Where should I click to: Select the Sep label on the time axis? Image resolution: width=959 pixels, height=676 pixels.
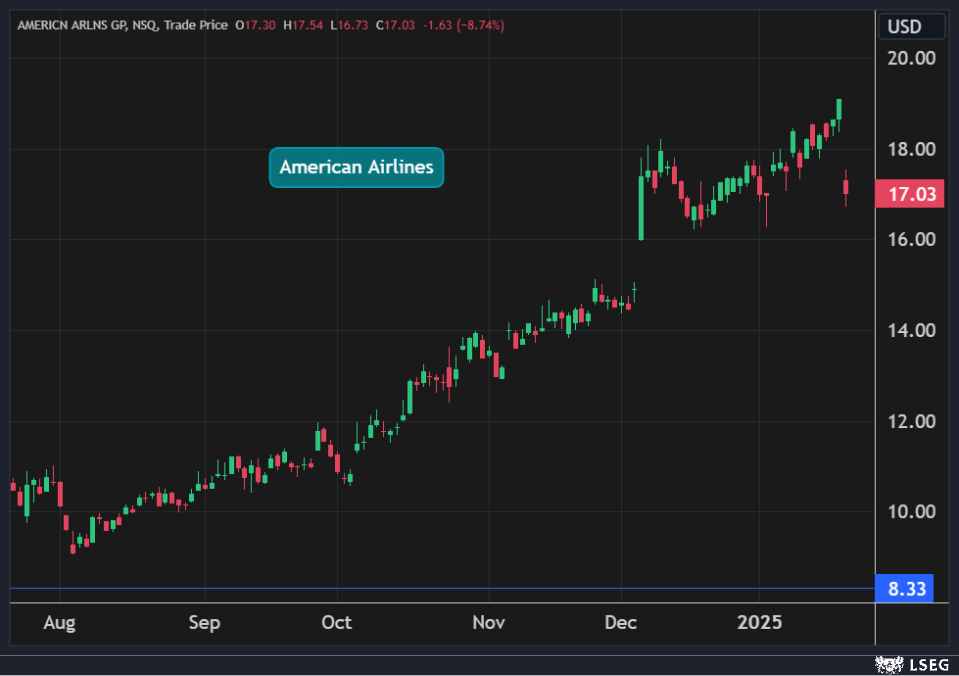tap(204, 623)
